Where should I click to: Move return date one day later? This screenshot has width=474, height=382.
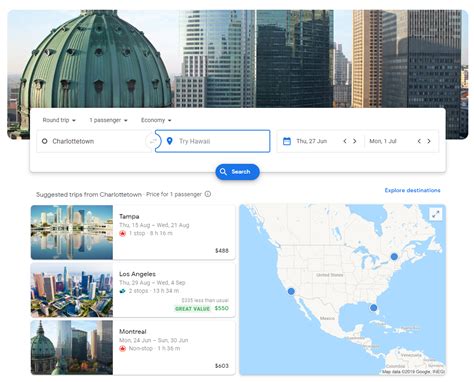429,141
